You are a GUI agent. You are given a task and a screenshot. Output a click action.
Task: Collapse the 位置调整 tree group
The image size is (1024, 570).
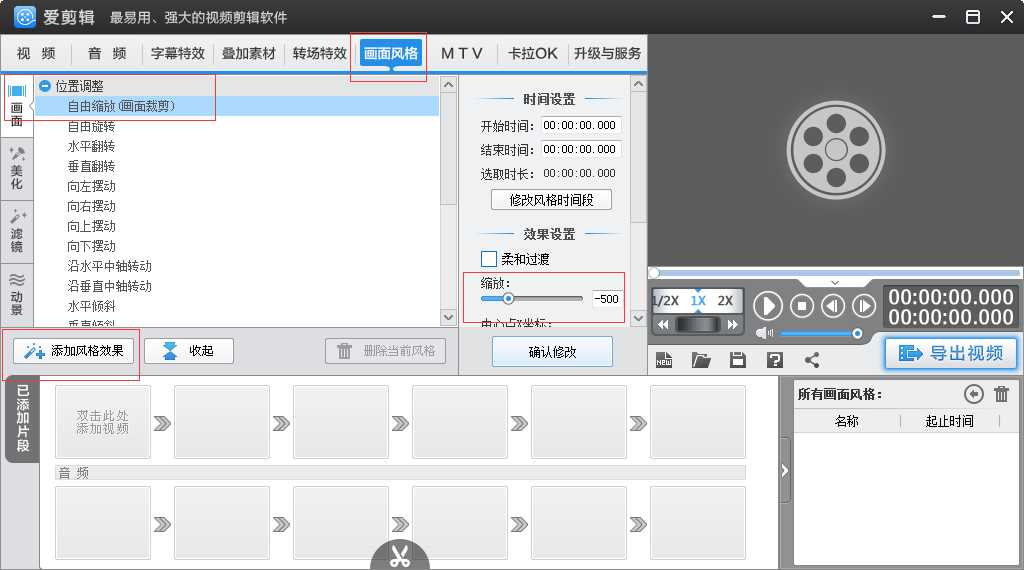45,86
